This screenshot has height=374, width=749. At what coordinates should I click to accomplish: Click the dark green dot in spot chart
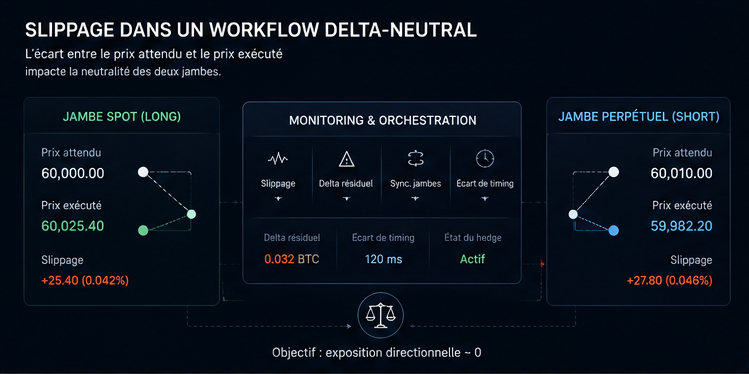coord(142,231)
